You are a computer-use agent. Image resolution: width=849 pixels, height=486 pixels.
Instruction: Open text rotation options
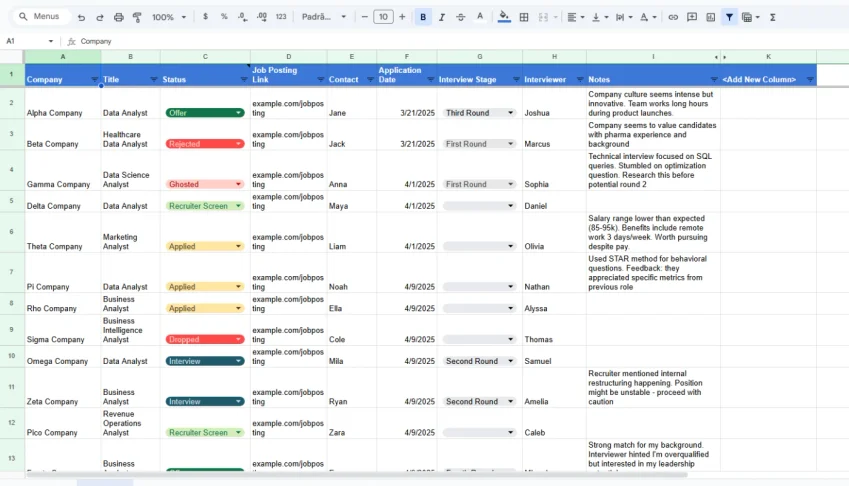(x=648, y=17)
